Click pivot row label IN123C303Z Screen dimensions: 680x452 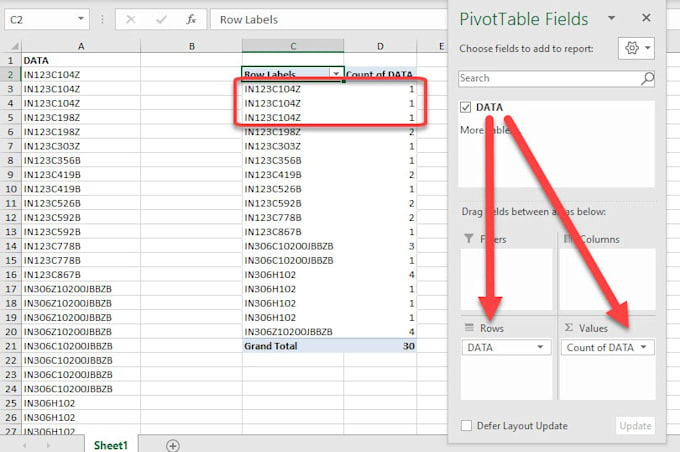coord(293,146)
